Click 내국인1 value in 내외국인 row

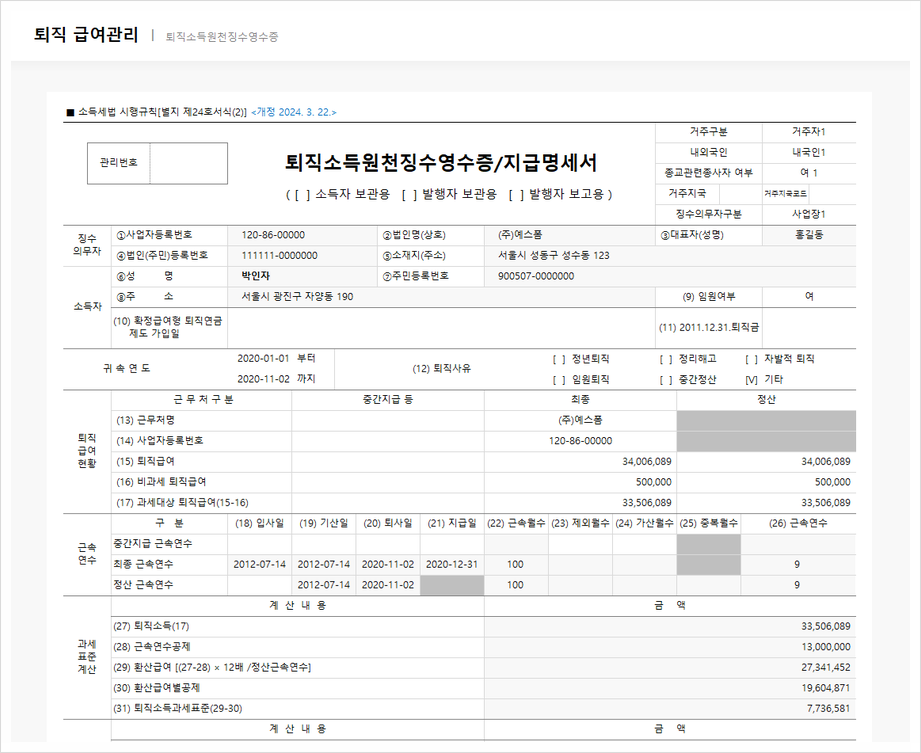click(x=809, y=152)
